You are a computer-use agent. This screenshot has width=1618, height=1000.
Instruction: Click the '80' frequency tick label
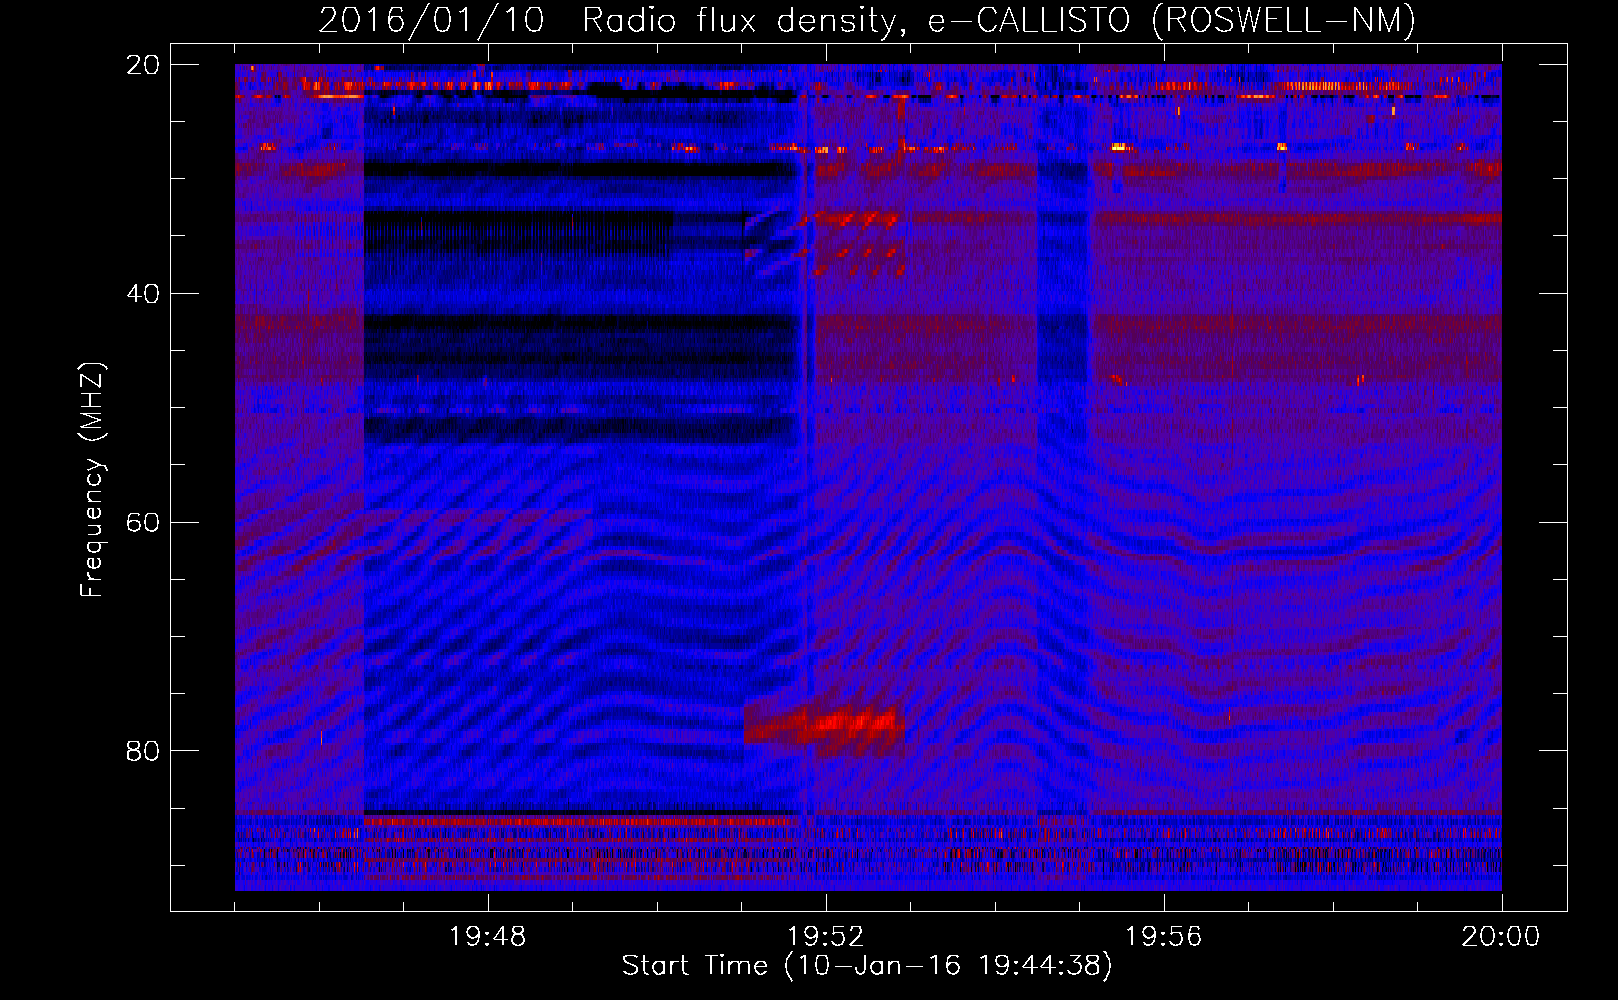click(x=143, y=751)
